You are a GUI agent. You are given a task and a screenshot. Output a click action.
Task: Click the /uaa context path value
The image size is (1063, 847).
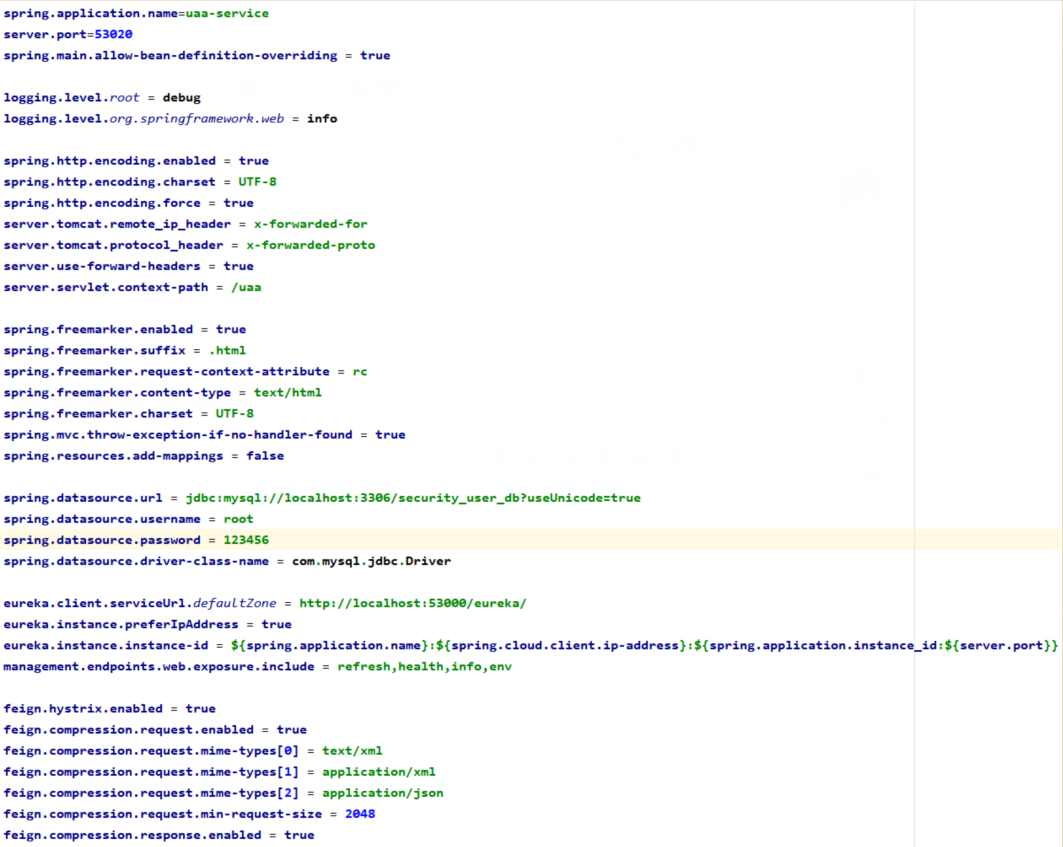pos(246,287)
